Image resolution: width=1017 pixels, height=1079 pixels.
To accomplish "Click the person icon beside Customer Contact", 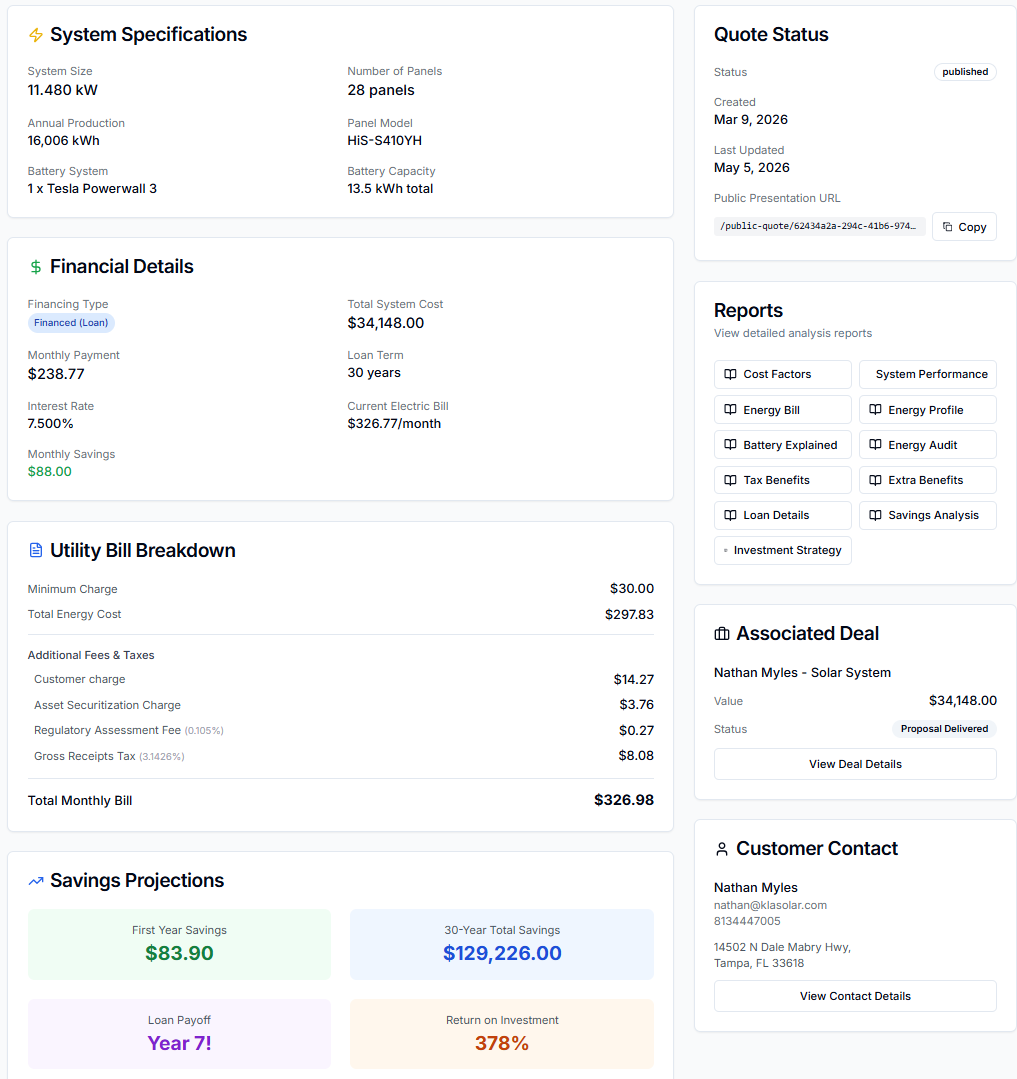I will (722, 849).
